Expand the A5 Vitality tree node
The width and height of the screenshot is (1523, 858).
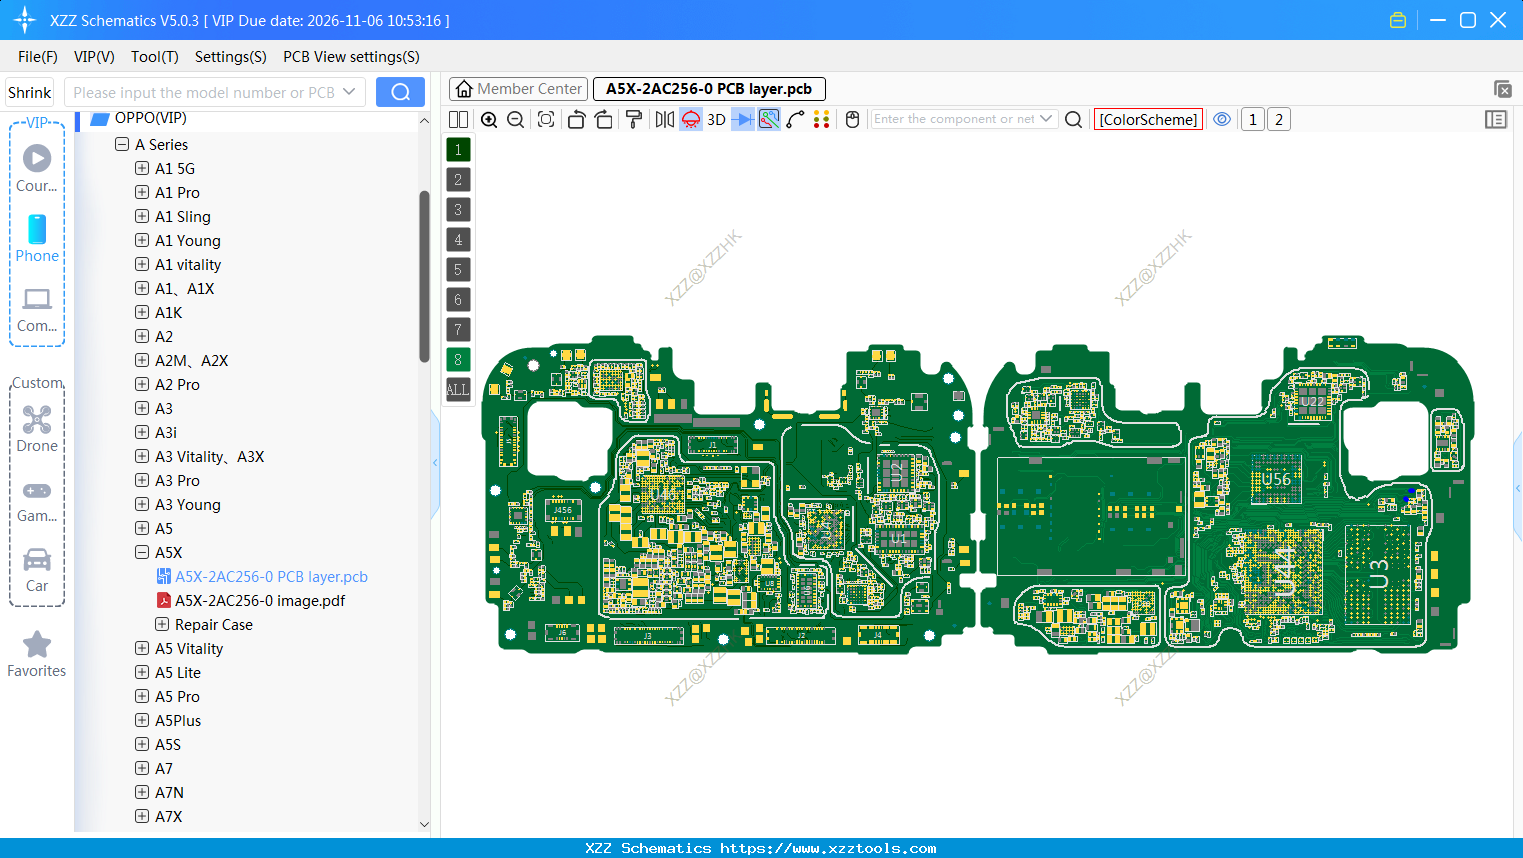coord(141,648)
